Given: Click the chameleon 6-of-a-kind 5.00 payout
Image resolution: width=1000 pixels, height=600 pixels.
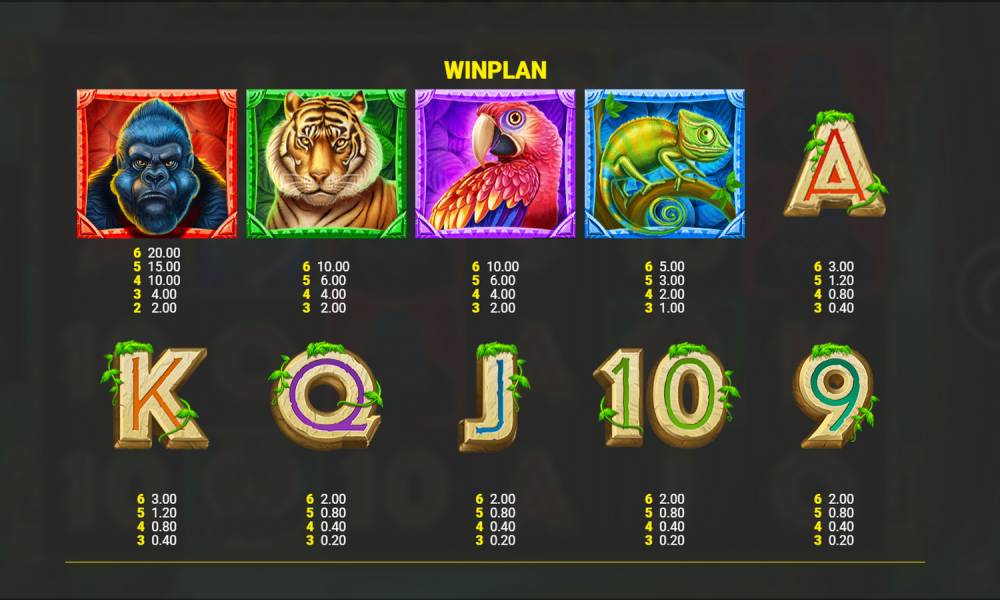Looking at the screenshot, I should pyautogui.click(x=665, y=267).
